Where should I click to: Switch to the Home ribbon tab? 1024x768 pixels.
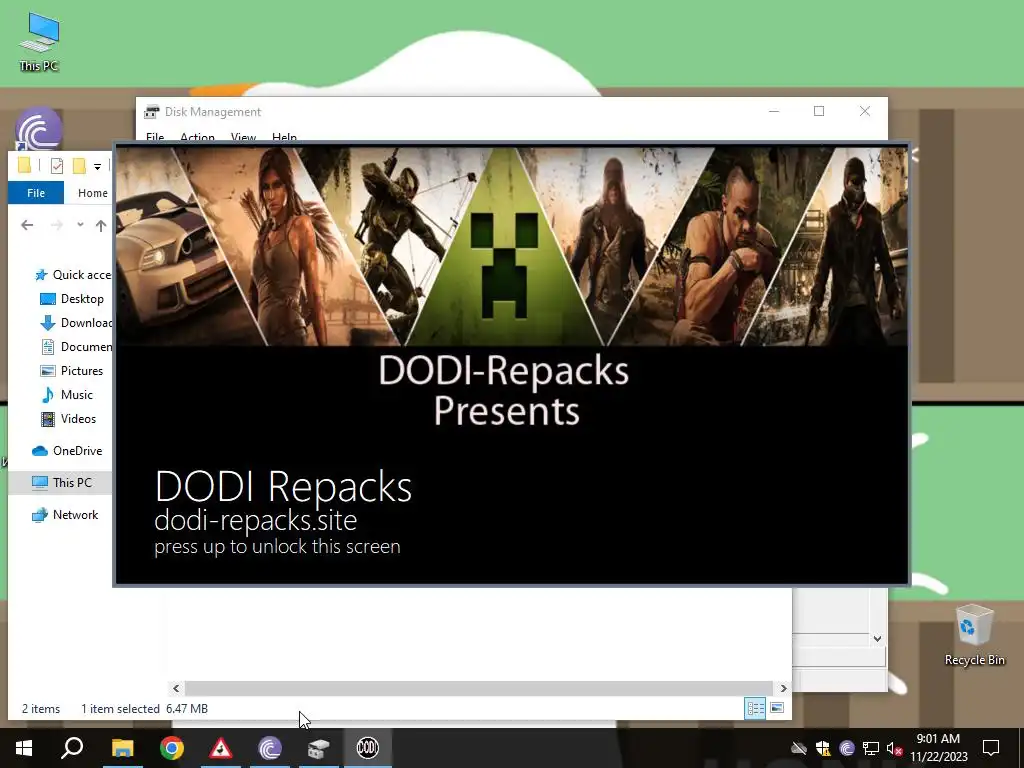tap(93, 193)
